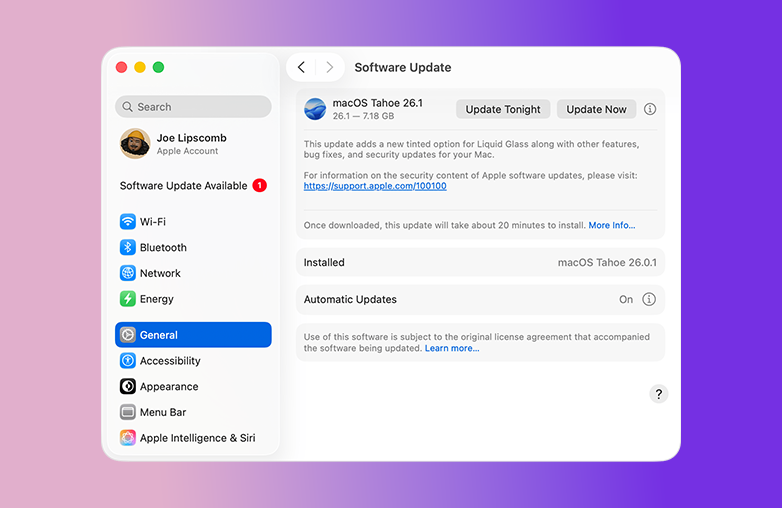Open info for the macOS Tahoe 26.1 update
The height and width of the screenshot is (508, 782).
[650, 109]
